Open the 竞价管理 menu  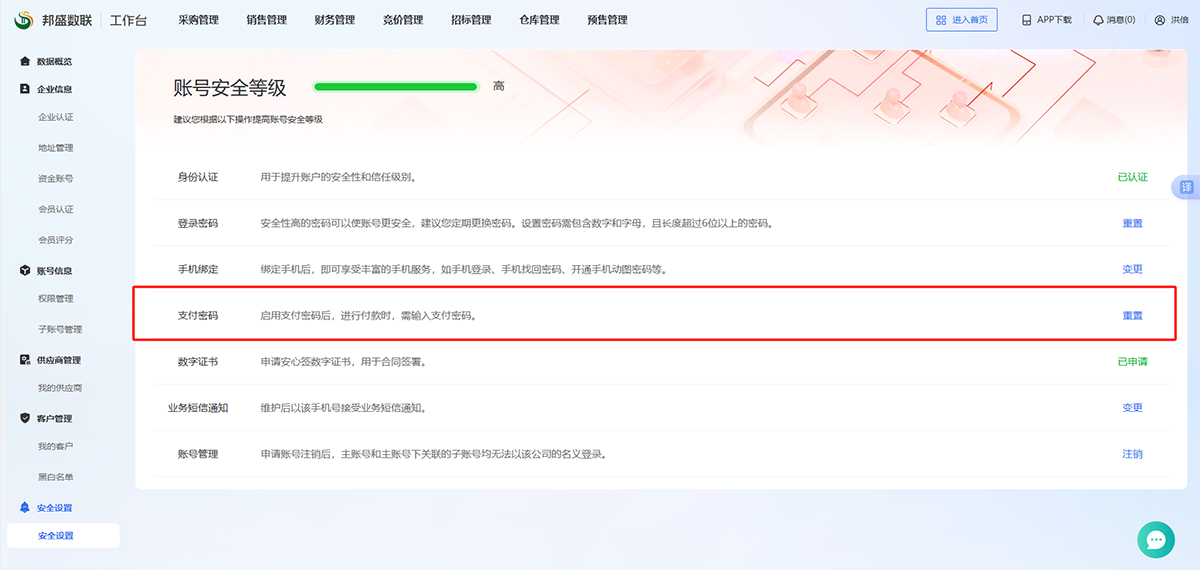[403, 20]
